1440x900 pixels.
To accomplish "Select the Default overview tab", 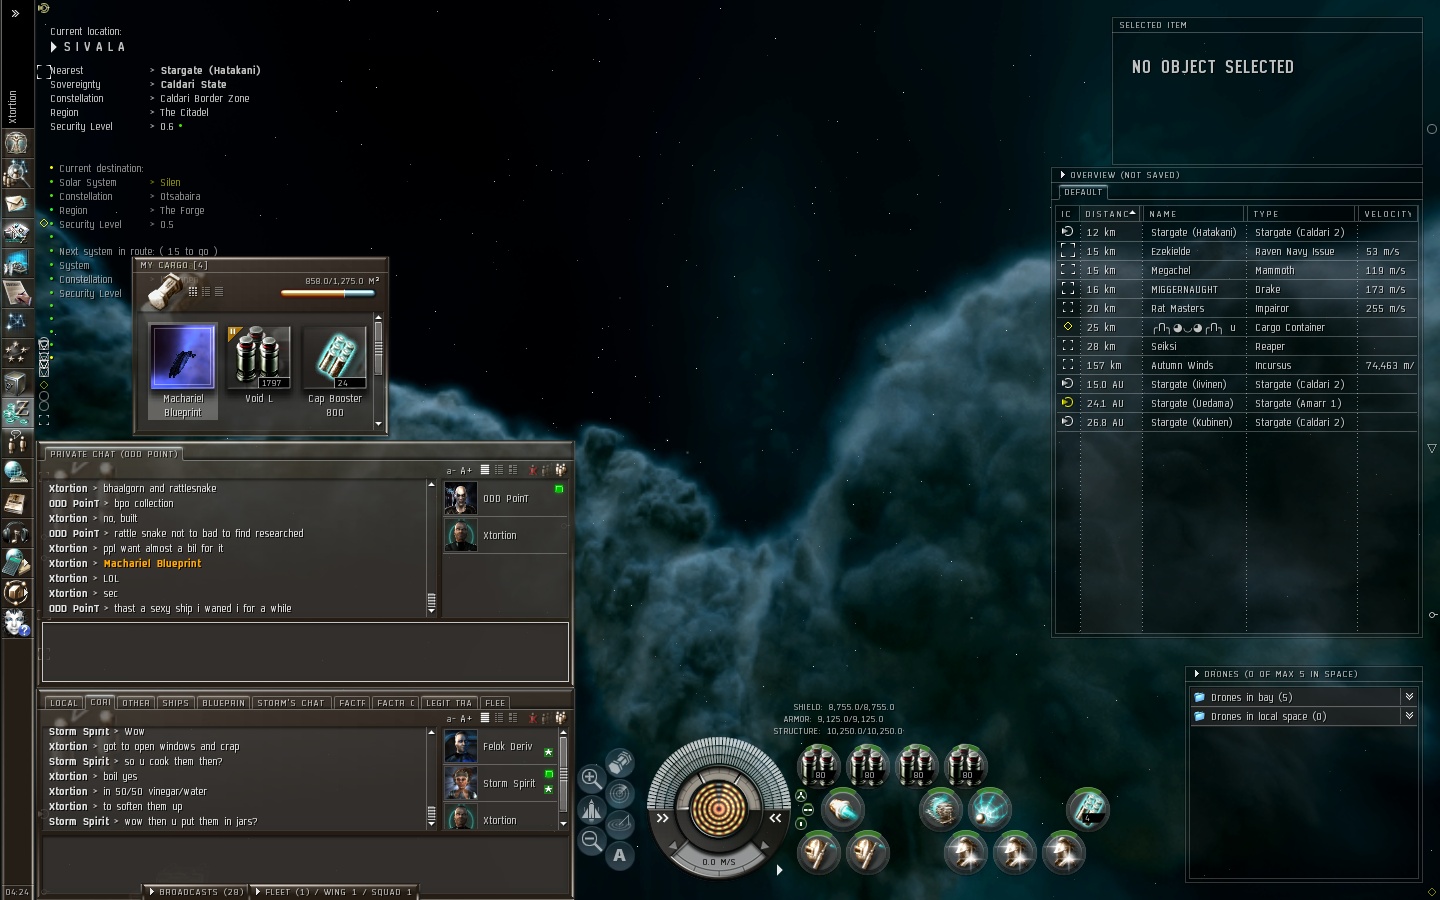I will 1083,192.
